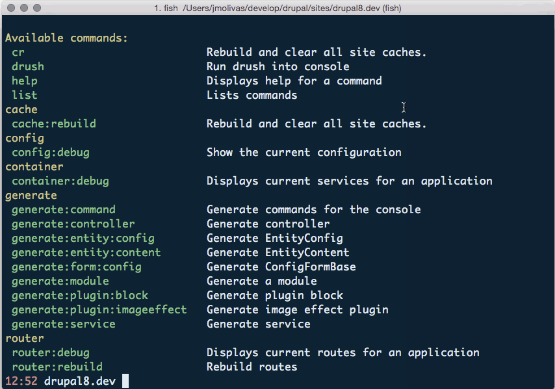The height and width of the screenshot is (389, 555).
Task: Click the yellow minimize window button
Action: (x=24, y=8)
